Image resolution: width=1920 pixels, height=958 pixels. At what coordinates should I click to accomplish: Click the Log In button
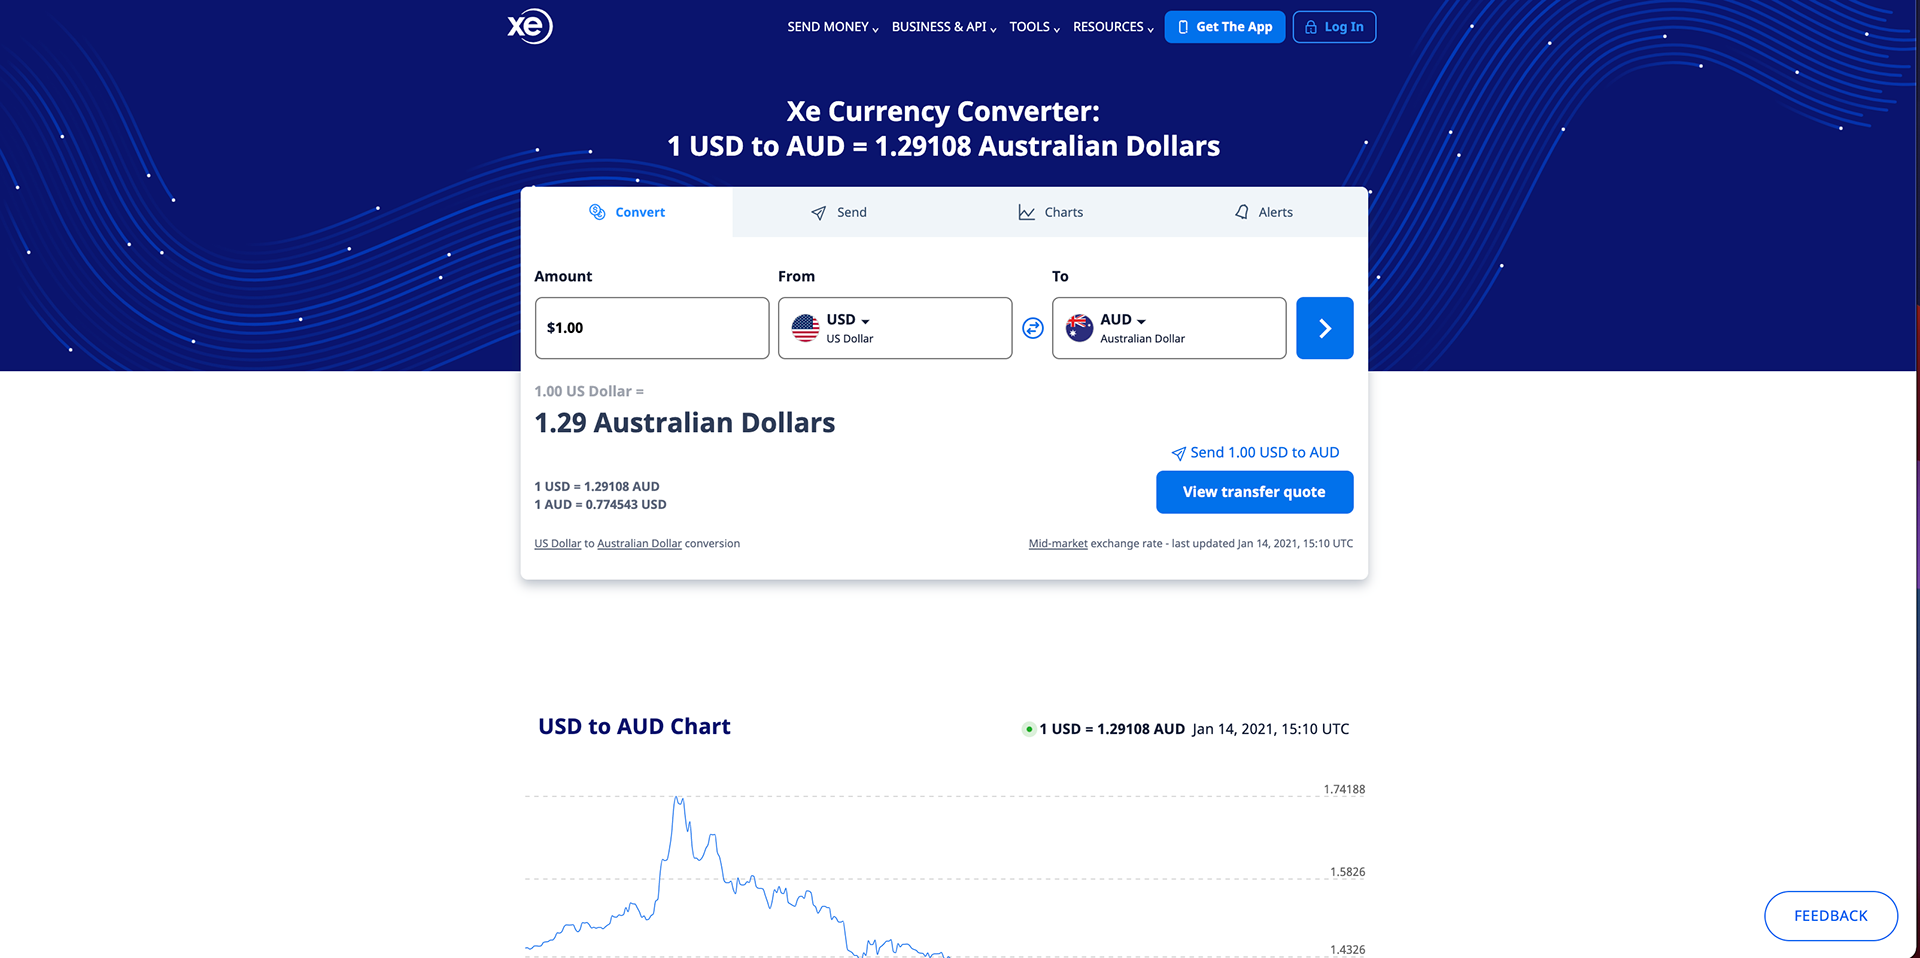[1334, 27]
